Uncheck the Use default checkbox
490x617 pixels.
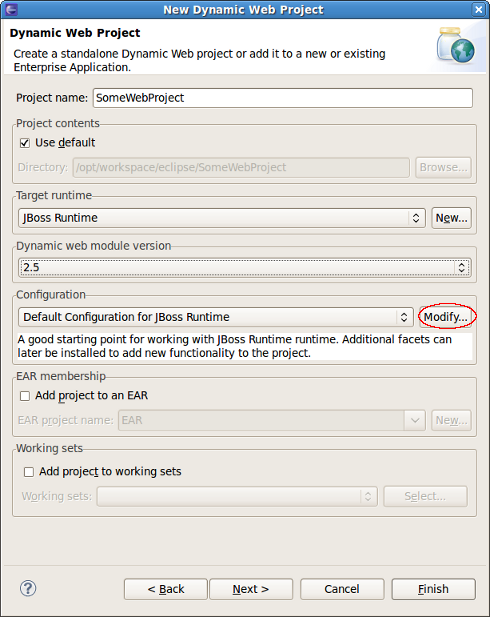click(25, 143)
